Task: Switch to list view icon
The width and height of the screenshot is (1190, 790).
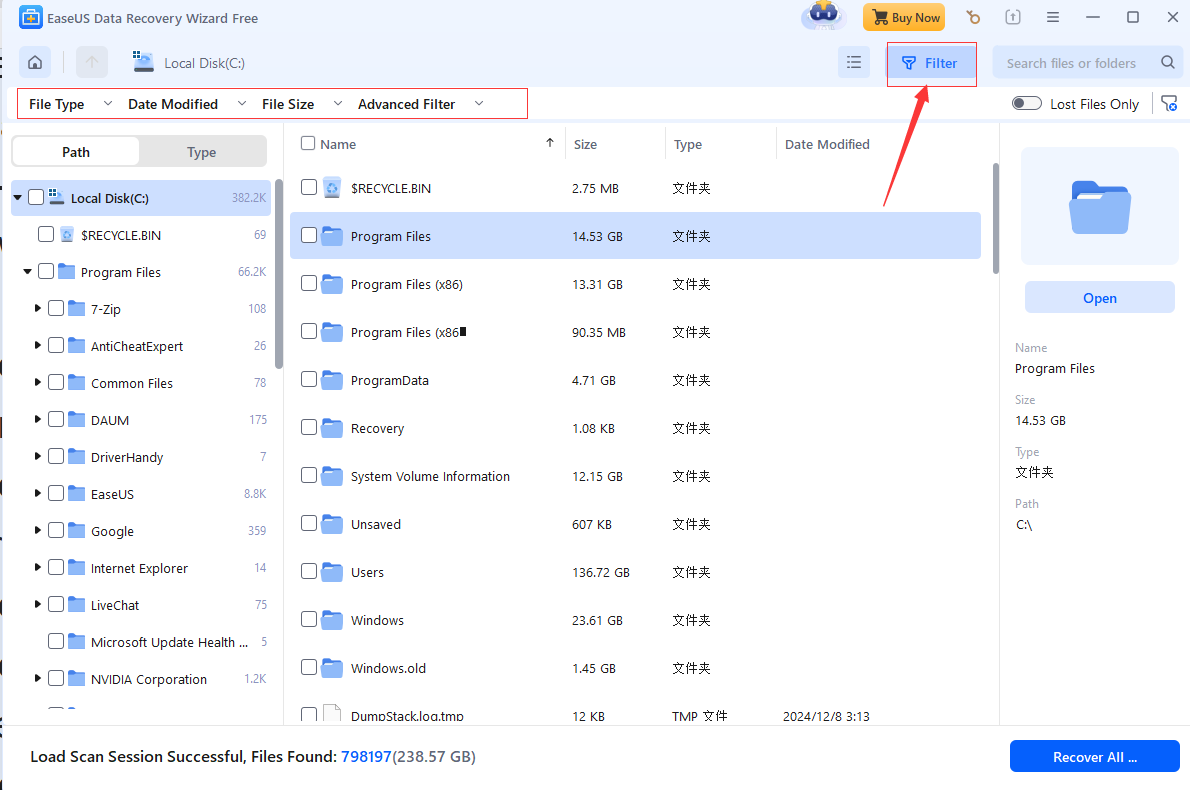Action: pyautogui.click(x=854, y=63)
